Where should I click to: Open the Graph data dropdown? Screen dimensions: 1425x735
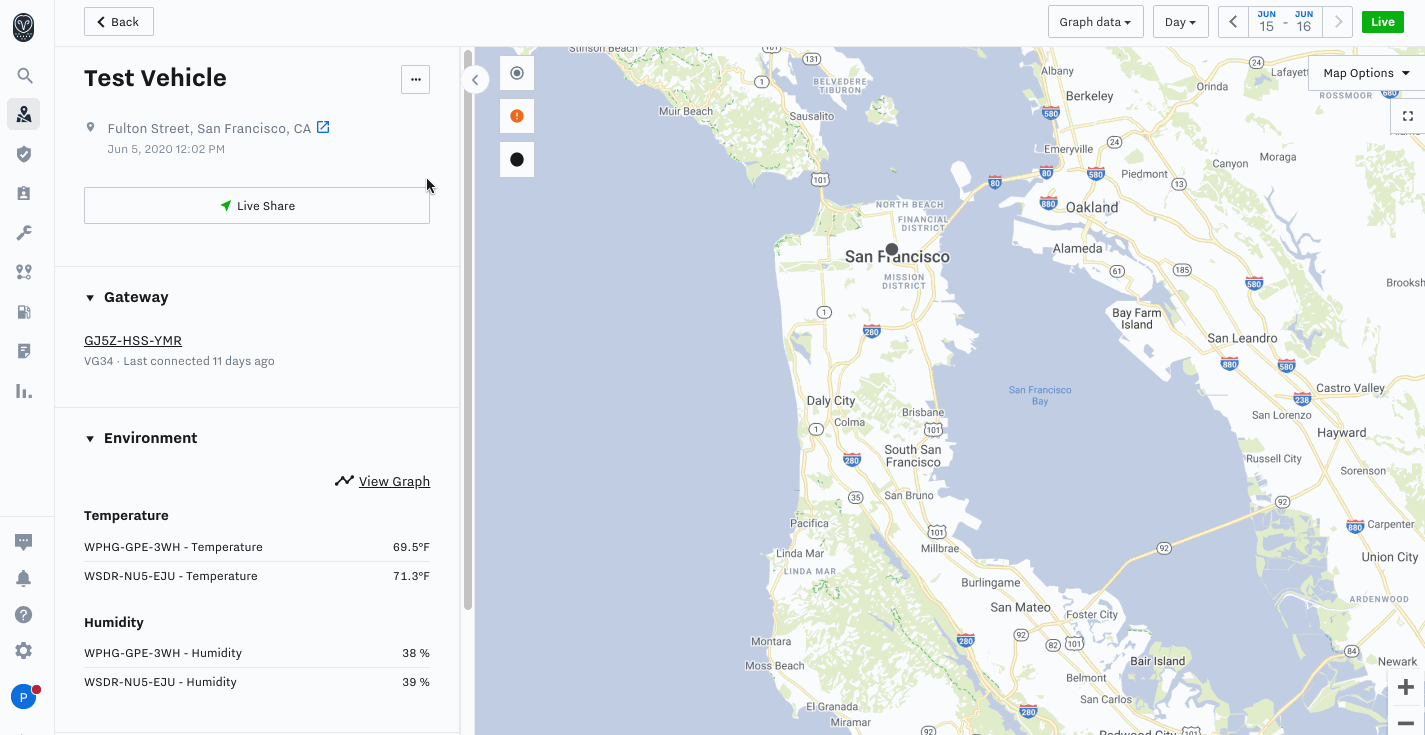click(1095, 22)
